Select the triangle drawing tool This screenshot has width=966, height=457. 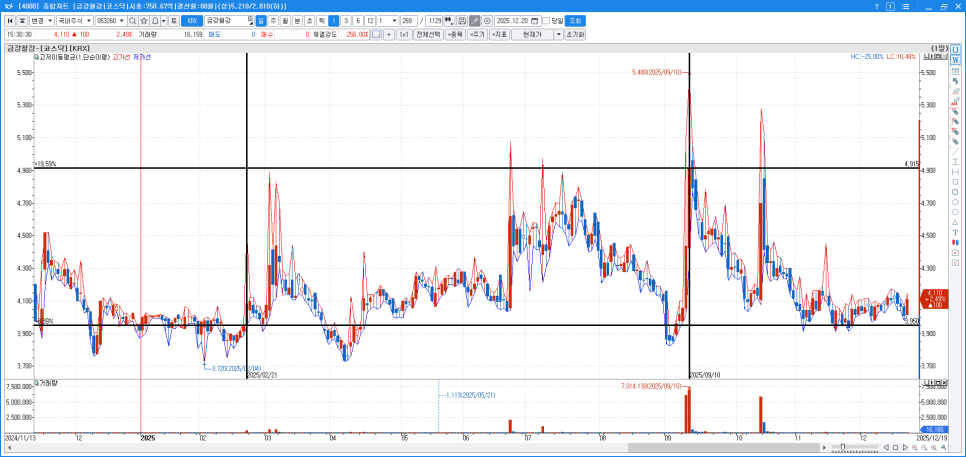[955, 222]
